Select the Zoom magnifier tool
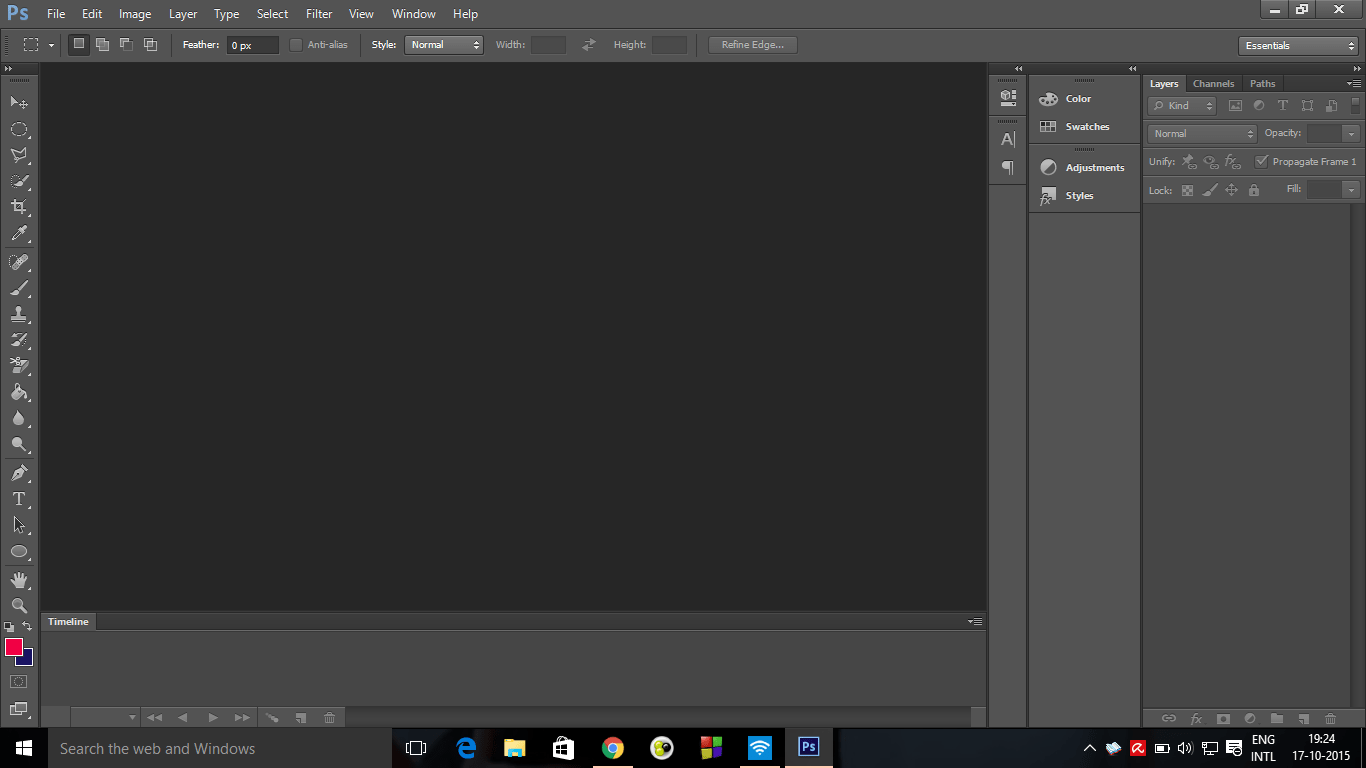 point(19,605)
